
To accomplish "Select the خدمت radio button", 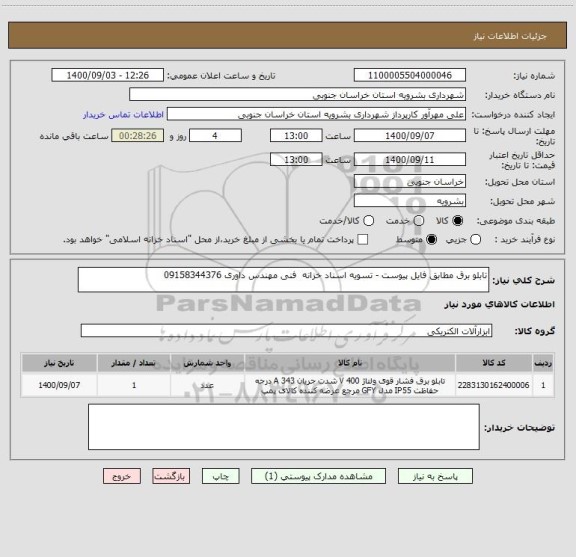I will point(419,221).
